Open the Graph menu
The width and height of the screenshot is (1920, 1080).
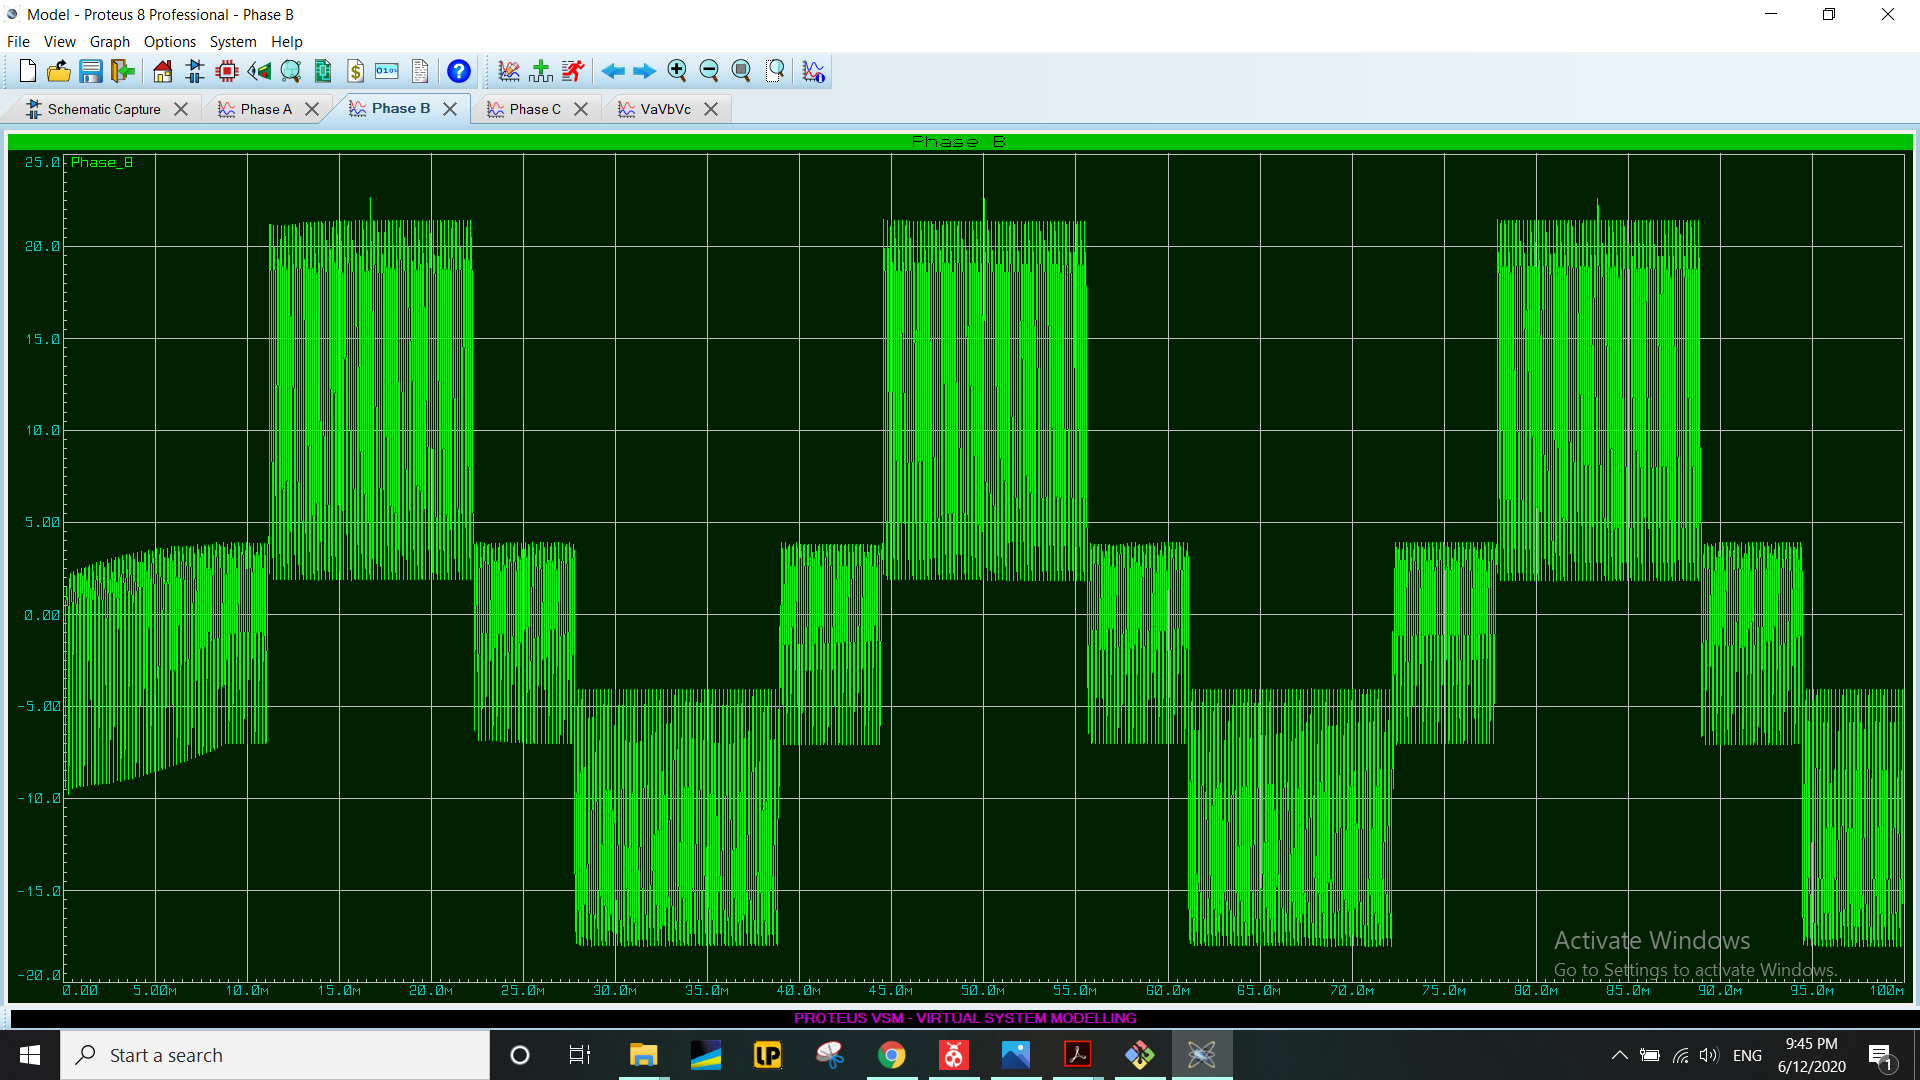tap(109, 42)
